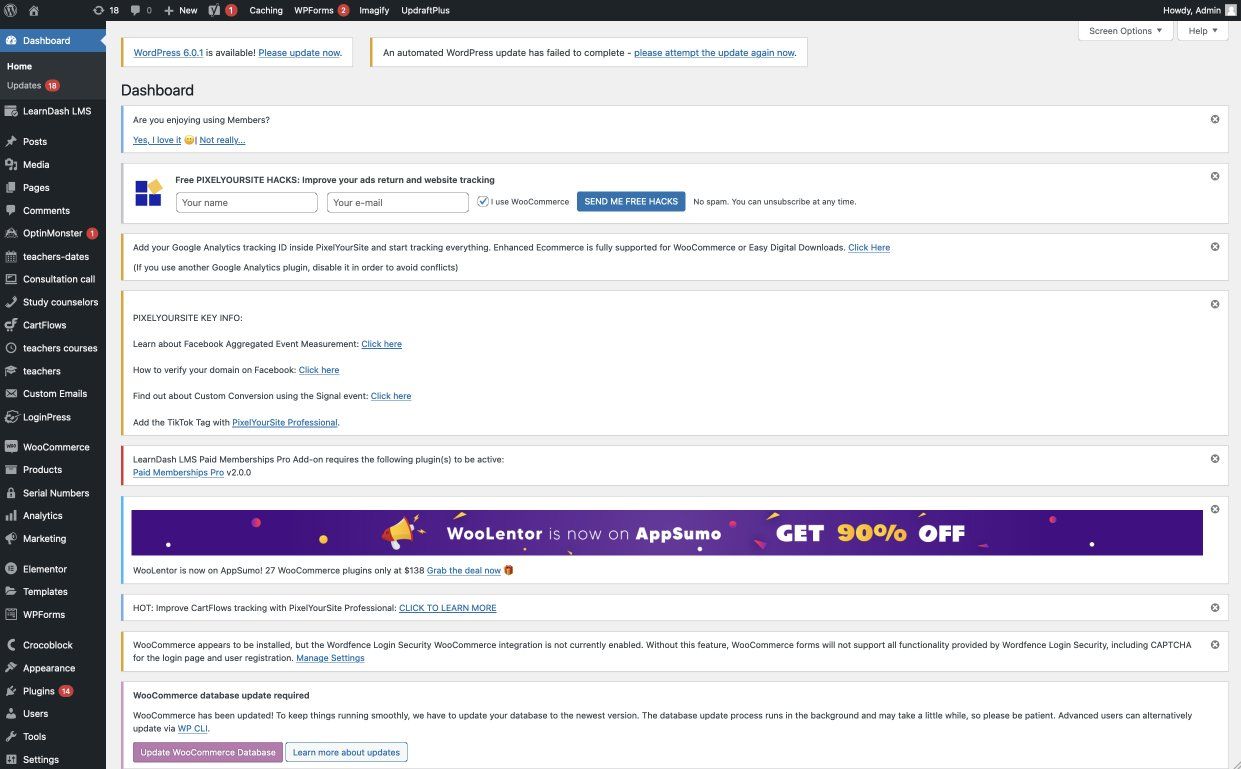Open the LearnDash LMS sidebar menu
Screen dimensions: 1241x769
(x=53, y=111)
